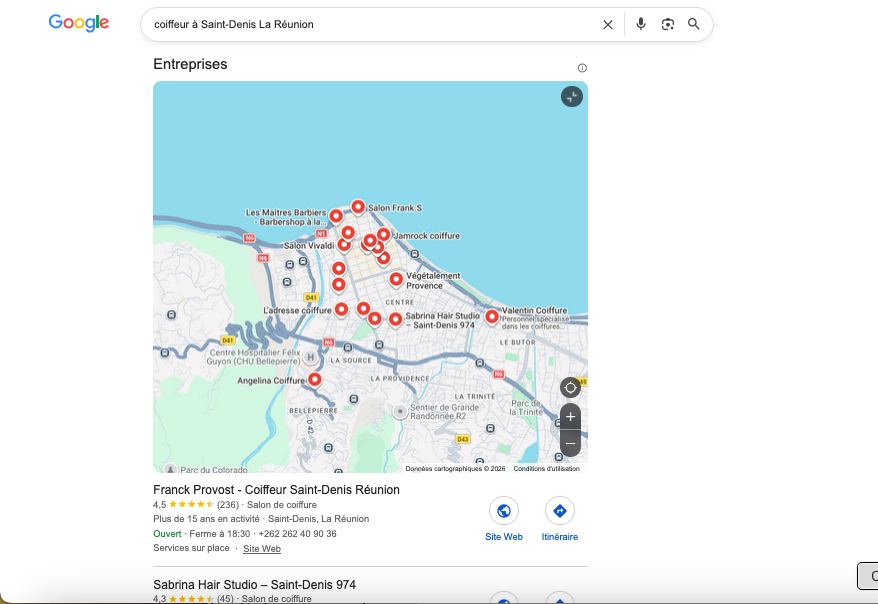Click the Ouvert status text
The image size is (878, 604).
pos(167,533)
